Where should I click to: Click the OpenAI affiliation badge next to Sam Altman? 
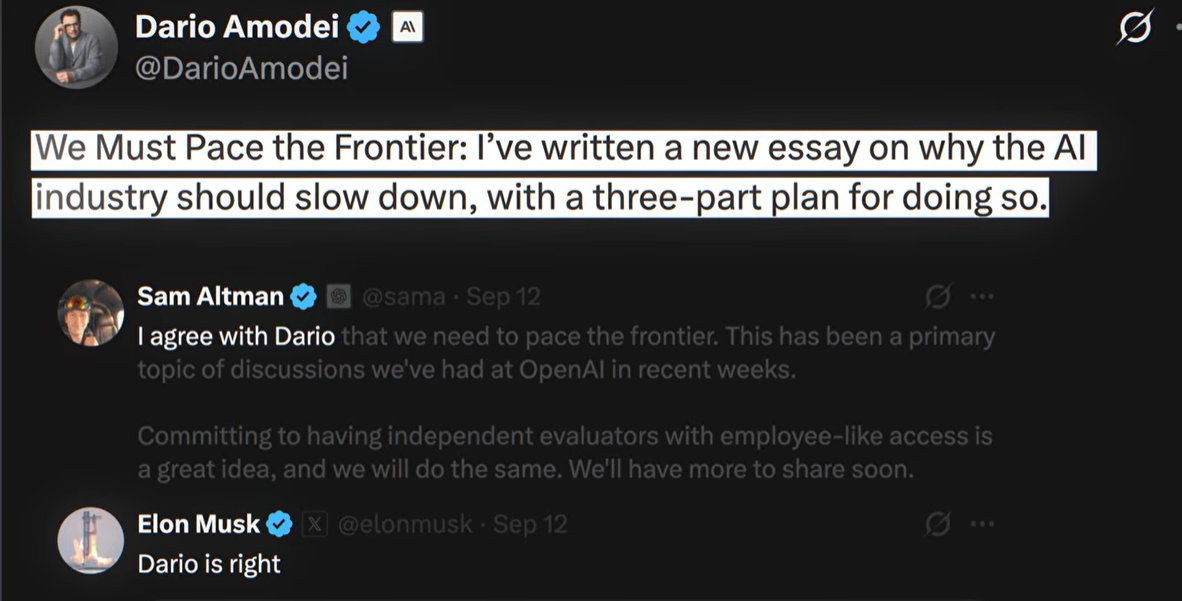click(338, 296)
